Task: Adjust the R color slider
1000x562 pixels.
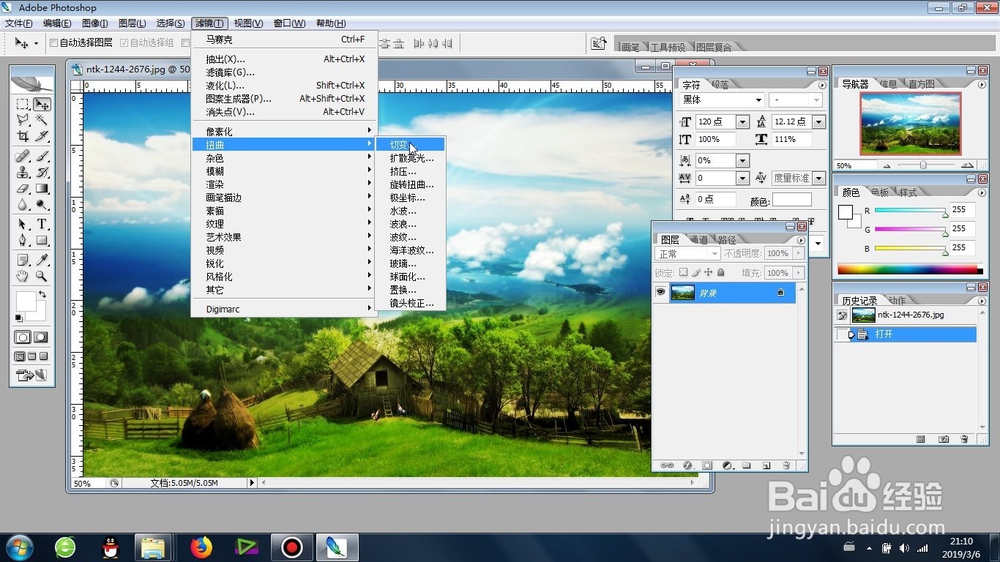Action: pos(945,213)
